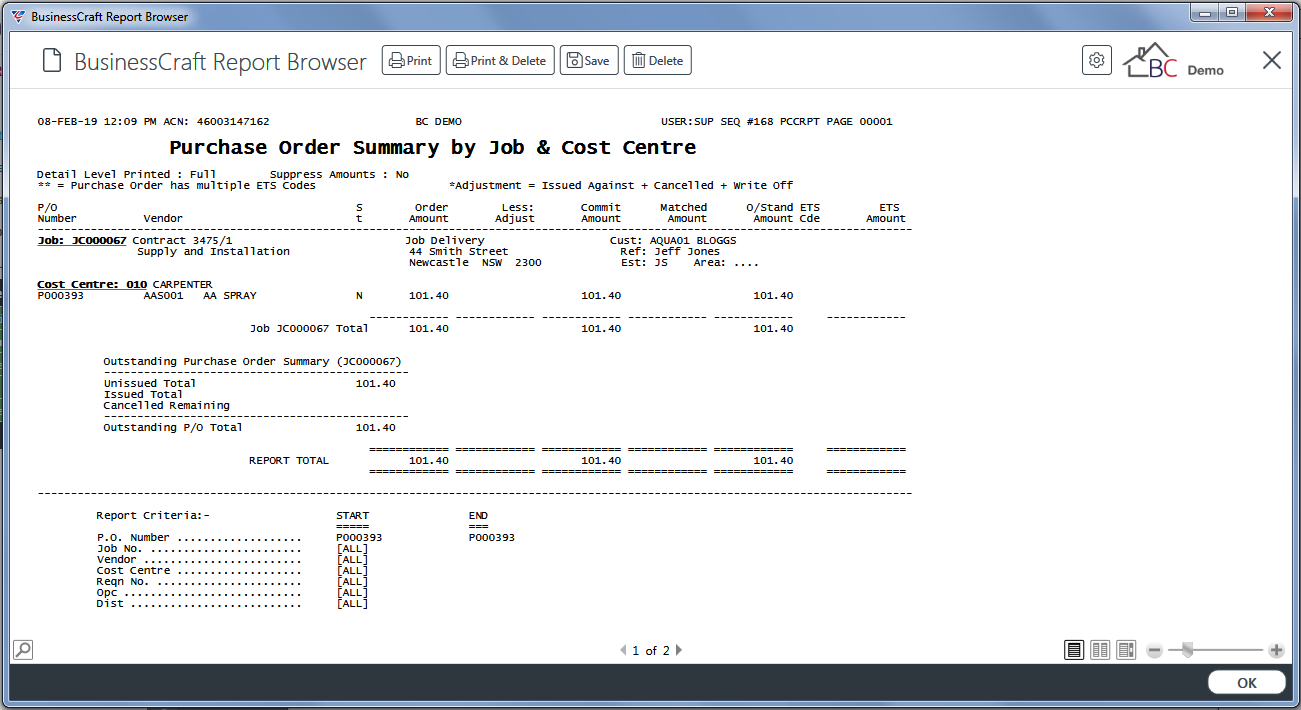Click "Job JC000067 Total" label
The width and height of the screenshot is (1301, 710).
(309, 329)
